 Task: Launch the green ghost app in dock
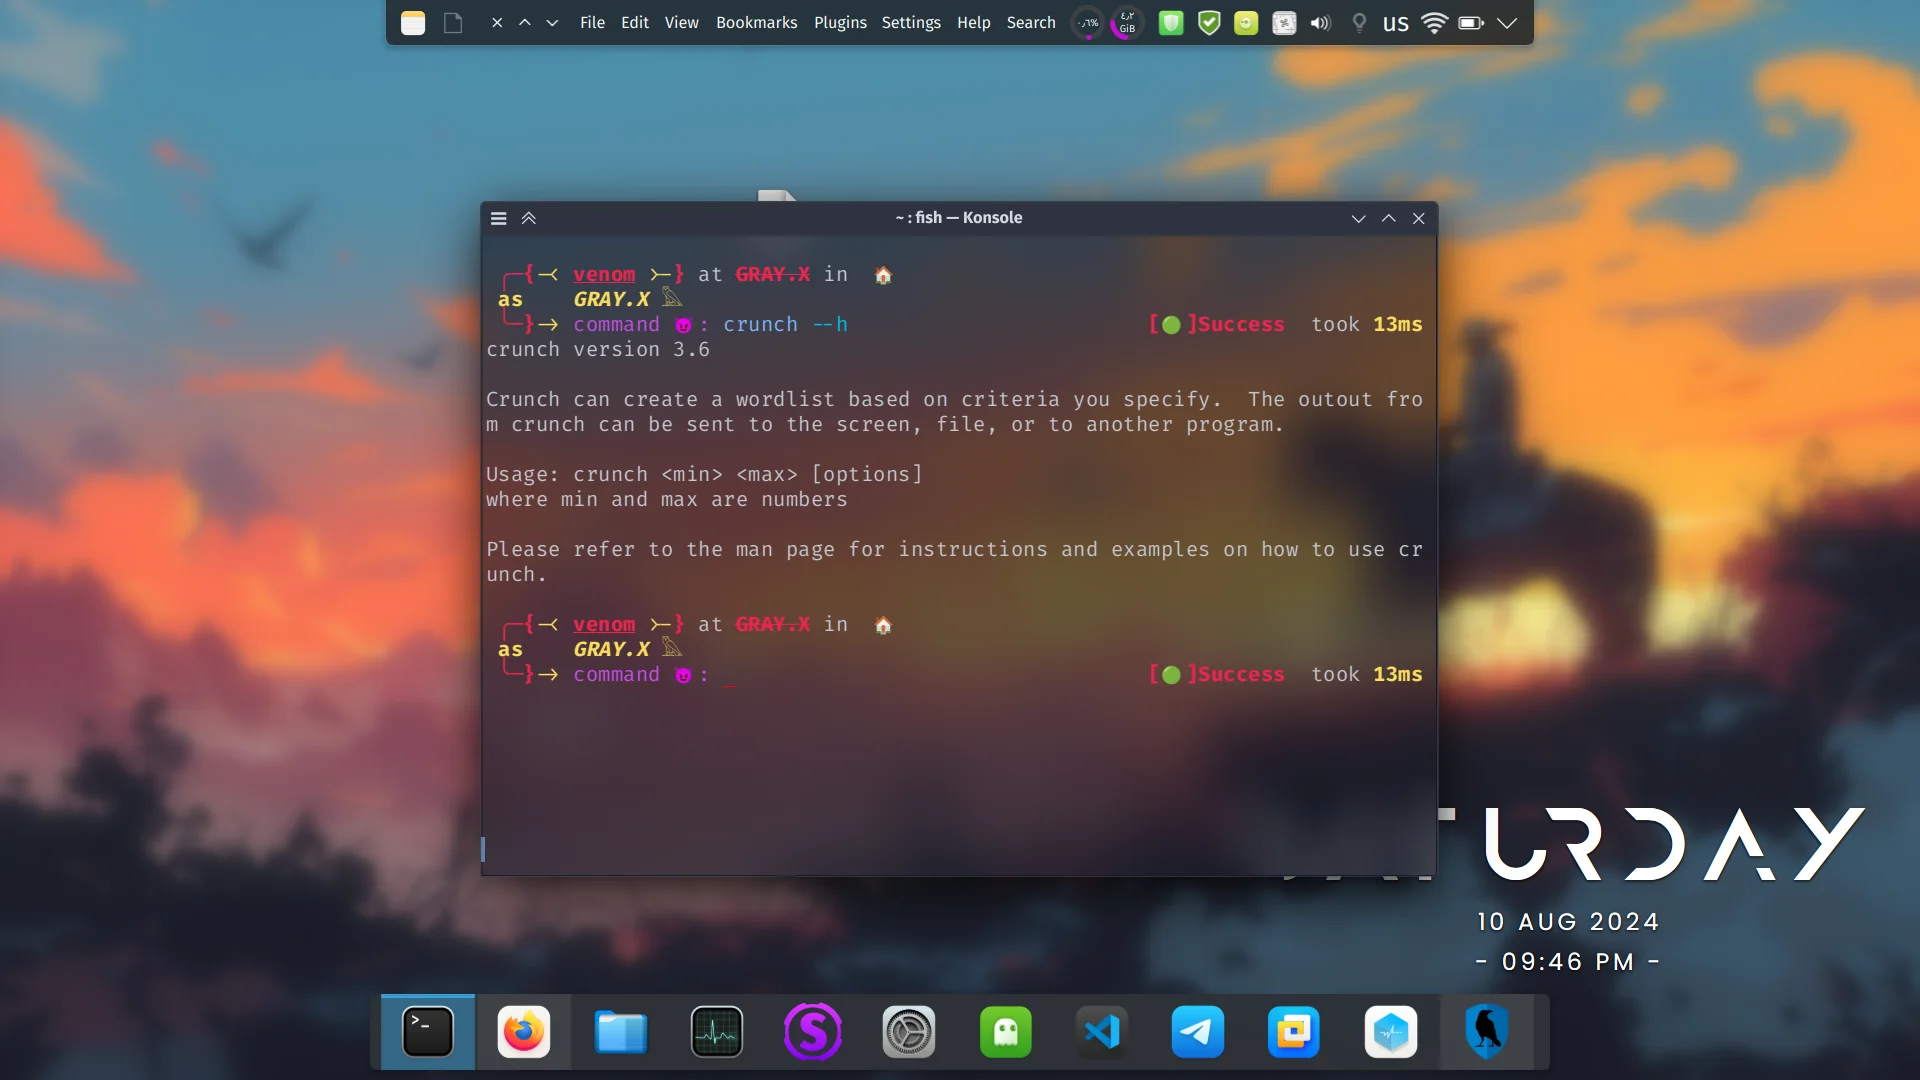(1006, 1032)
